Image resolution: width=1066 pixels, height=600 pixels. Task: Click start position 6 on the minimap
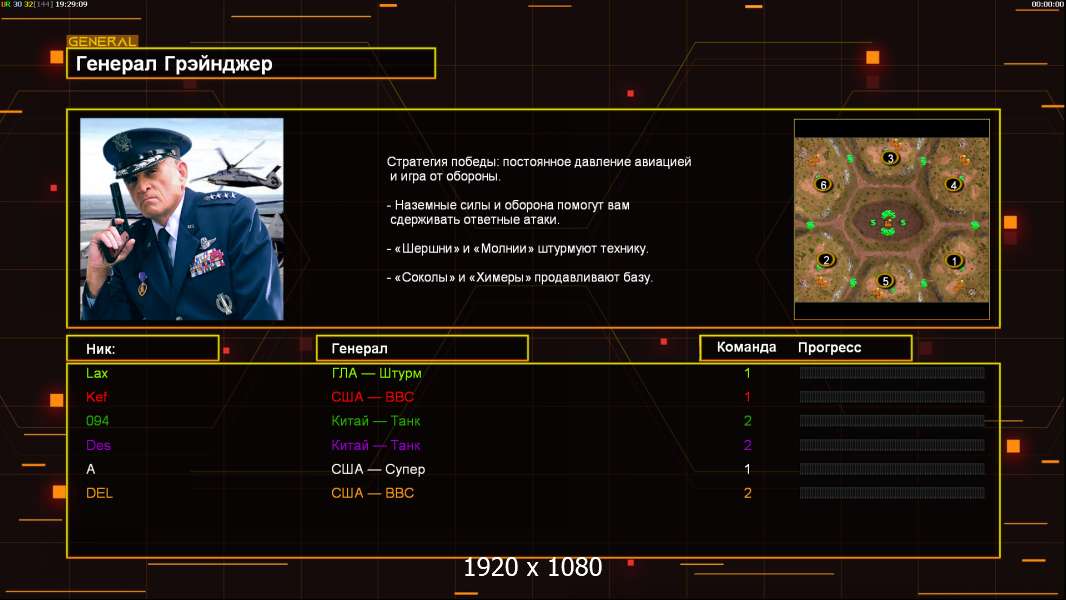click(x=823, y=185)
